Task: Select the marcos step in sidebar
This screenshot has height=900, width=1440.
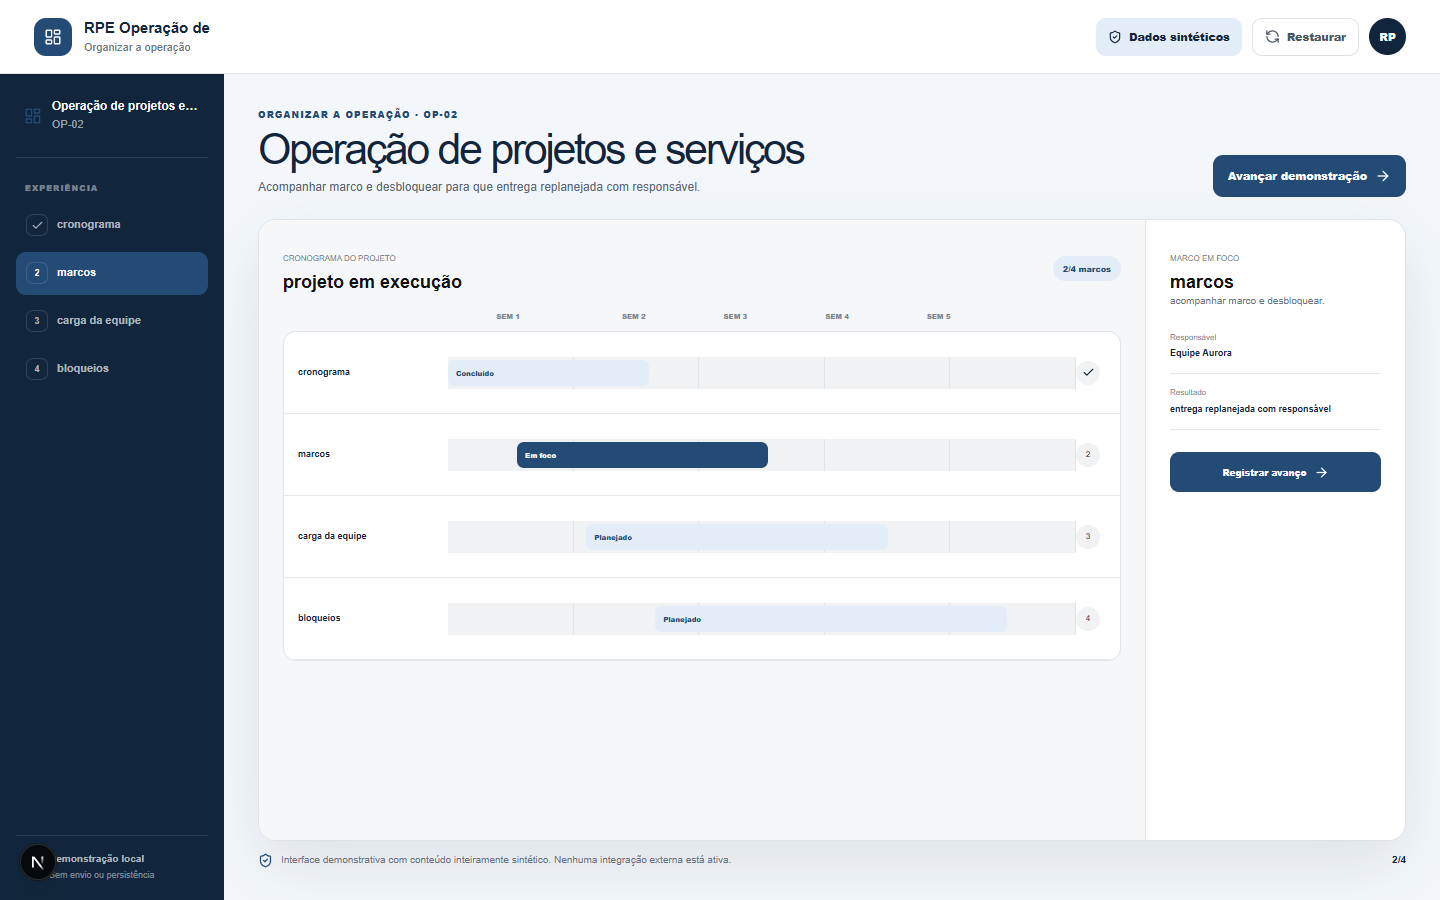Action: pyautogui.click(x=112, y=273)
